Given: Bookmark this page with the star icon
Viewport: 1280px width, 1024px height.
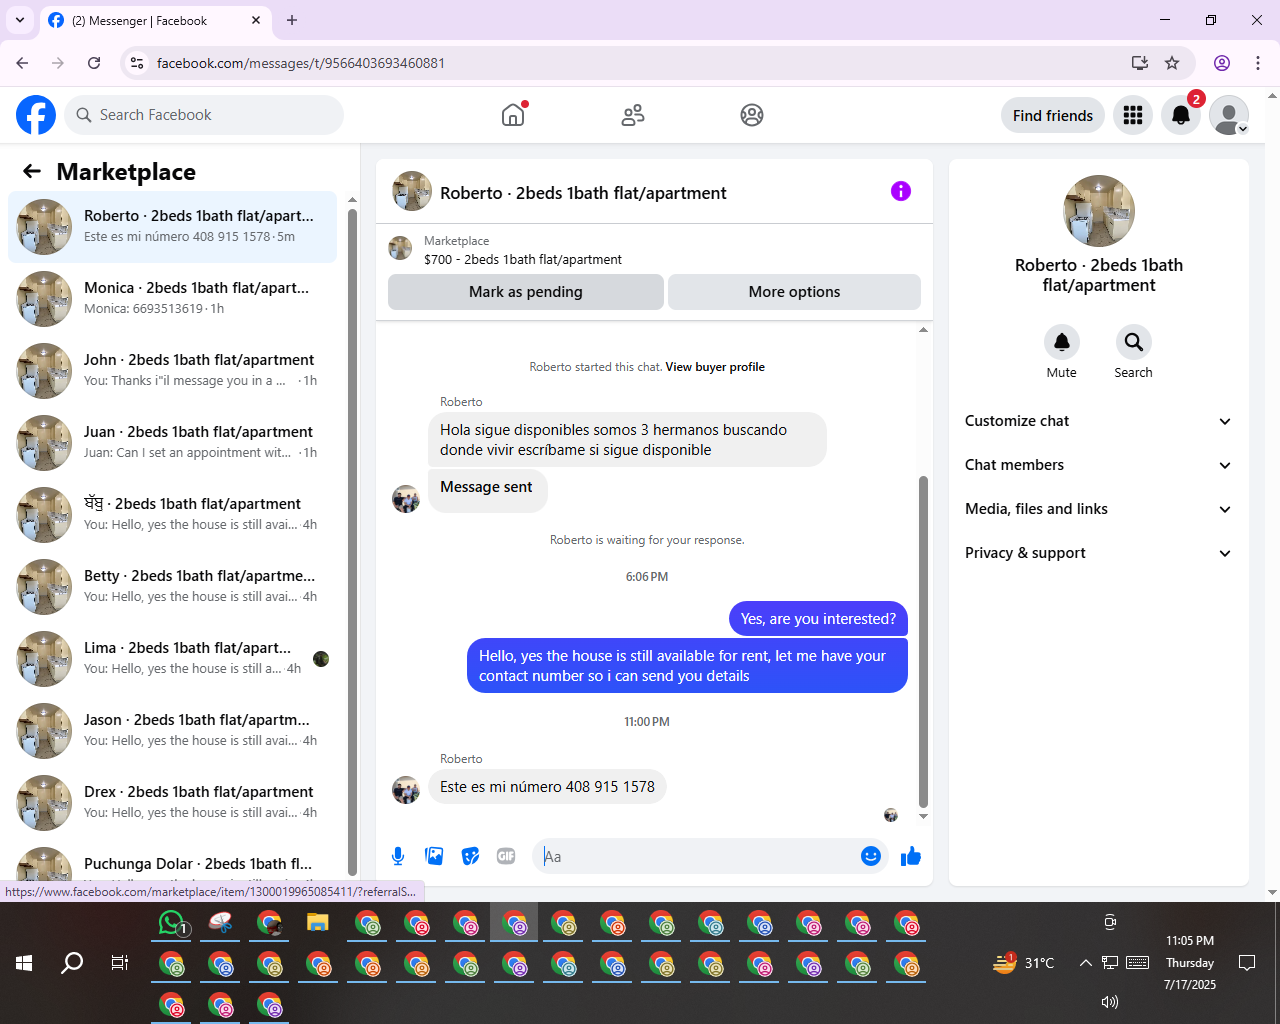Looking at the screenshot, I should (x=1172, y=63).
